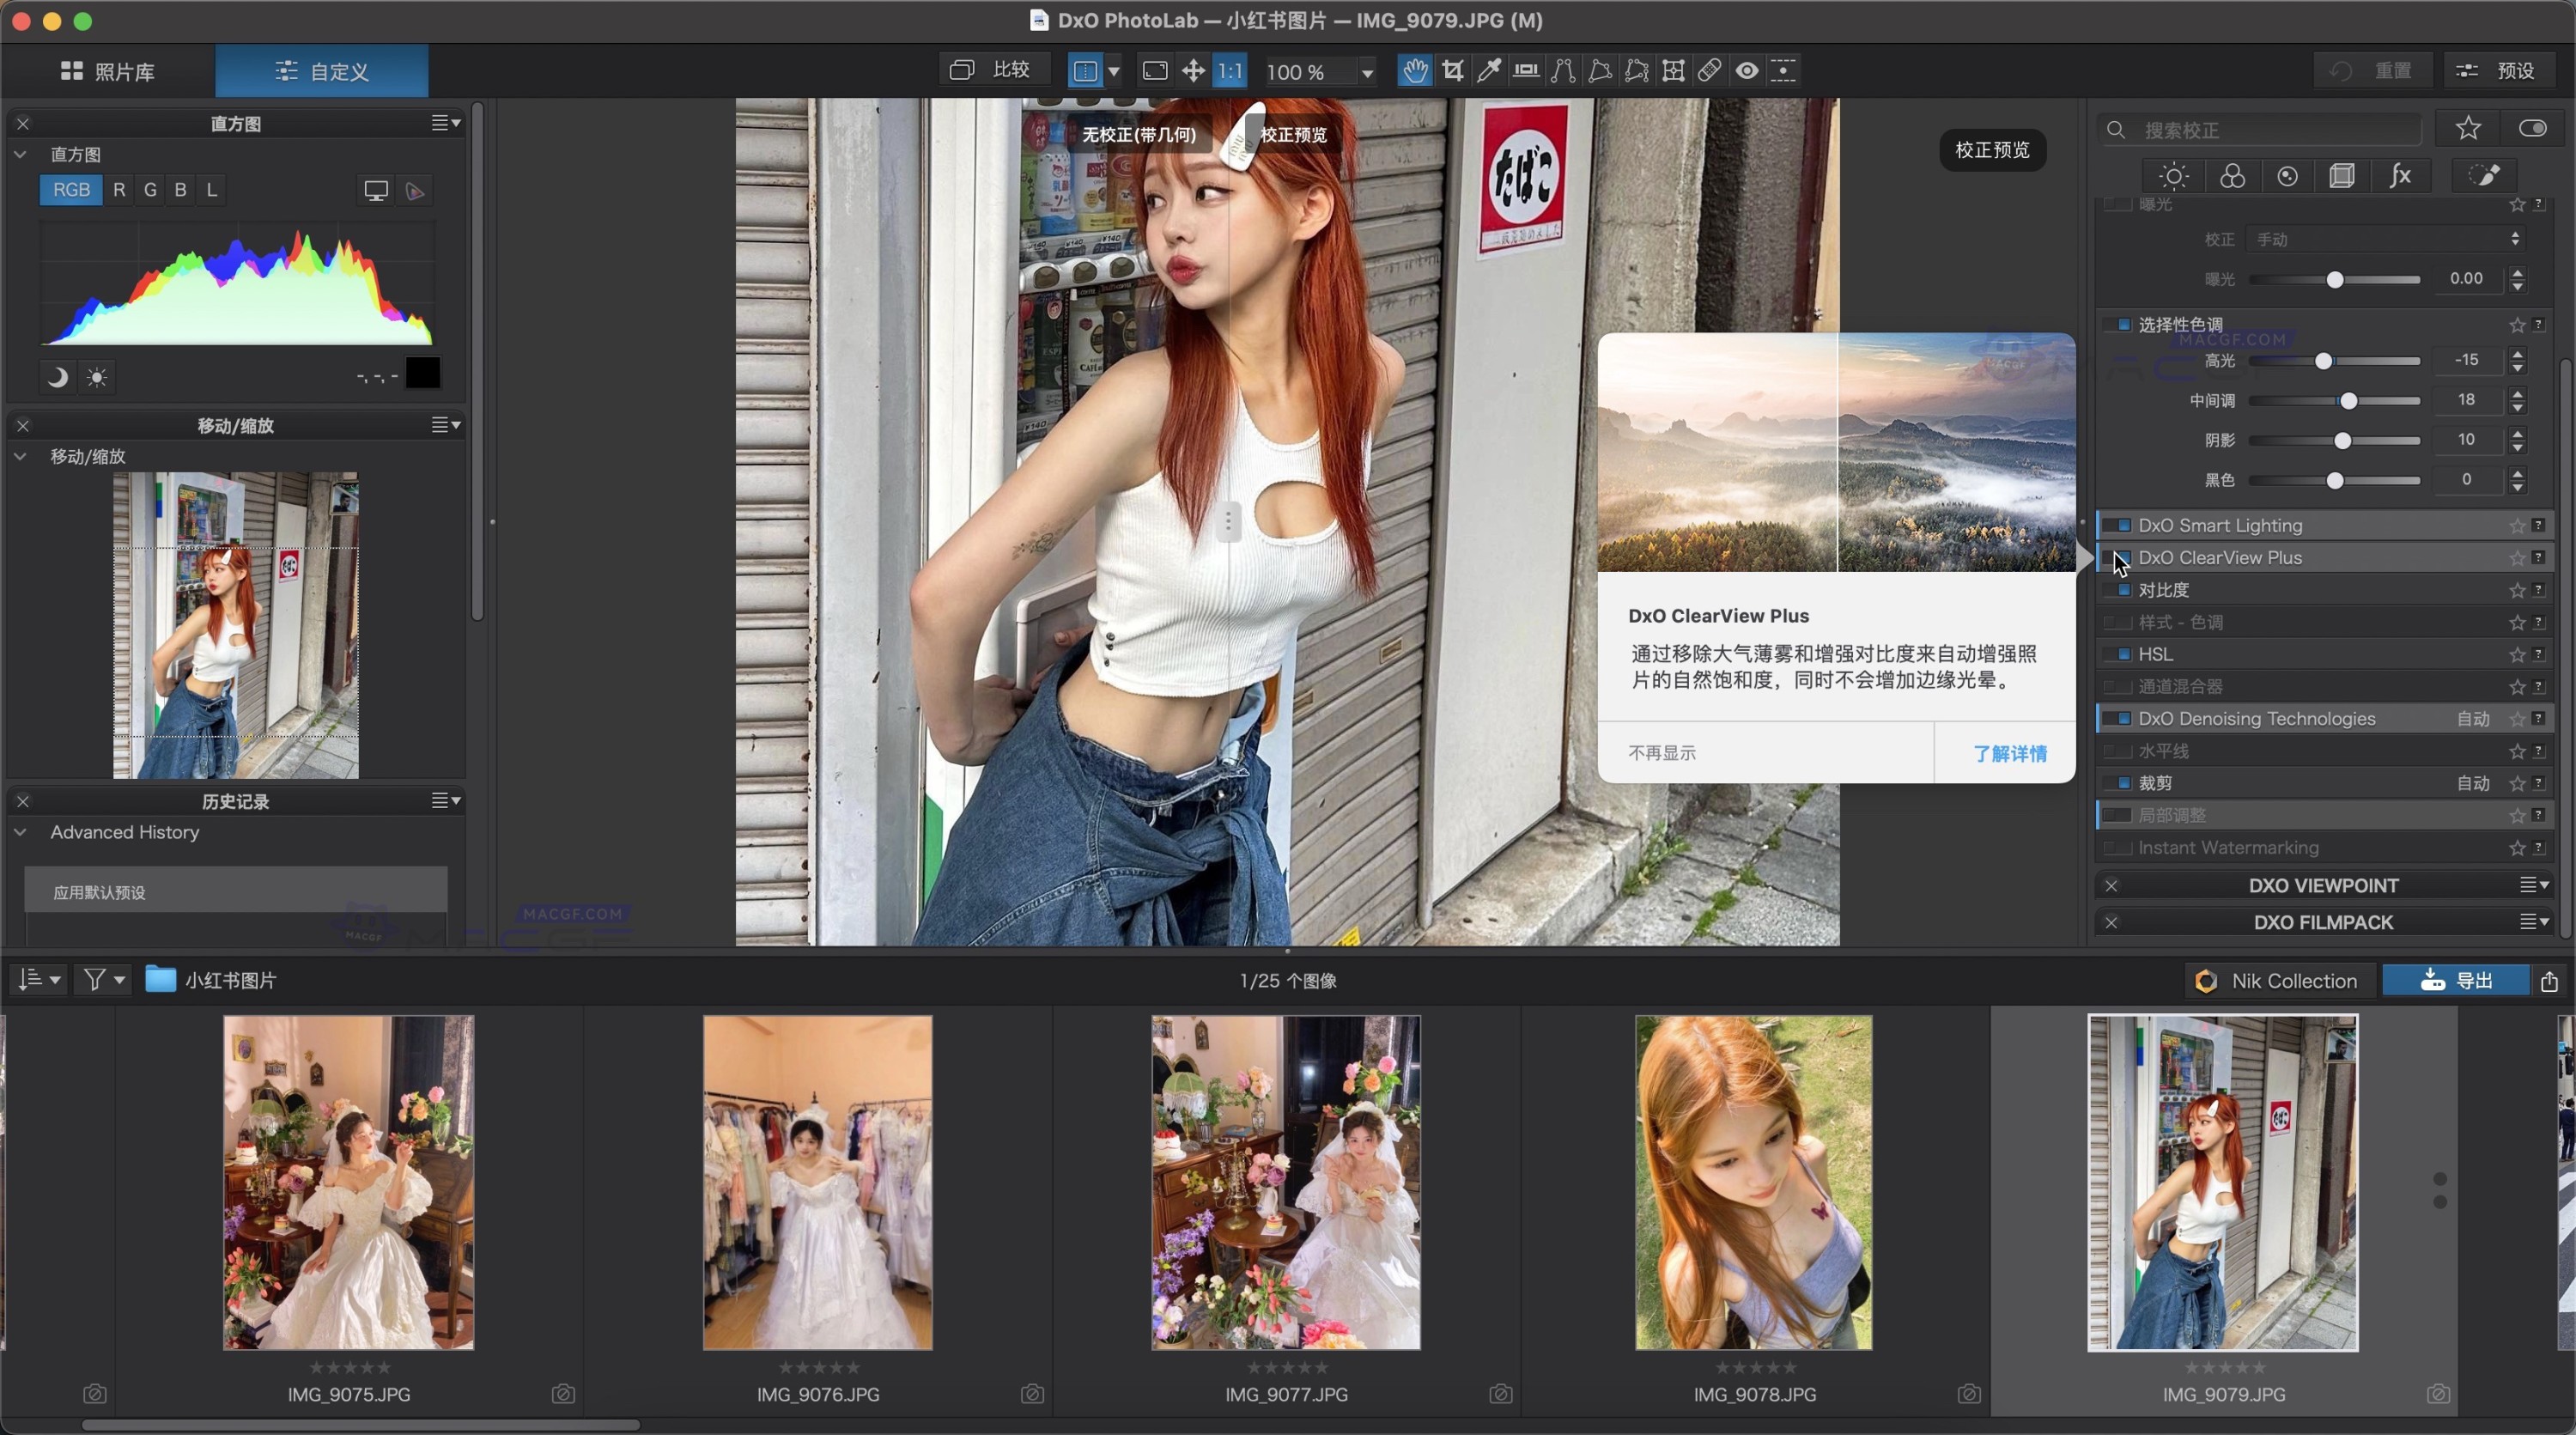Open the histogram panel options menu
The height and width of the screenshot is (1435, 2576).
[x=447, y=122]
